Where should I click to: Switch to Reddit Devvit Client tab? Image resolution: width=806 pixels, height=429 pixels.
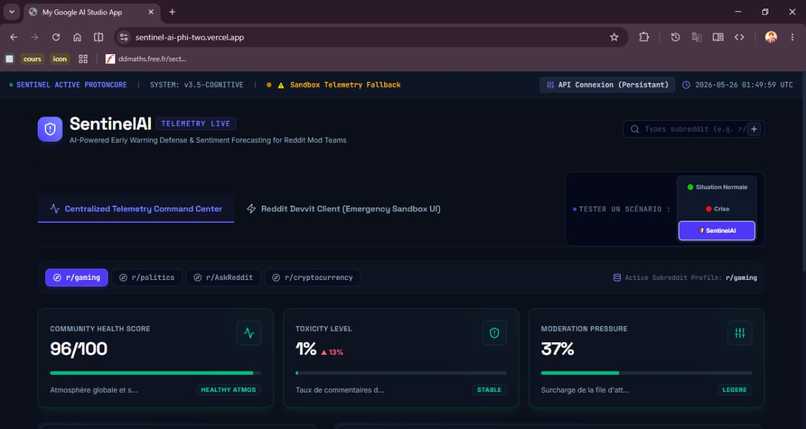coord(343,209)
